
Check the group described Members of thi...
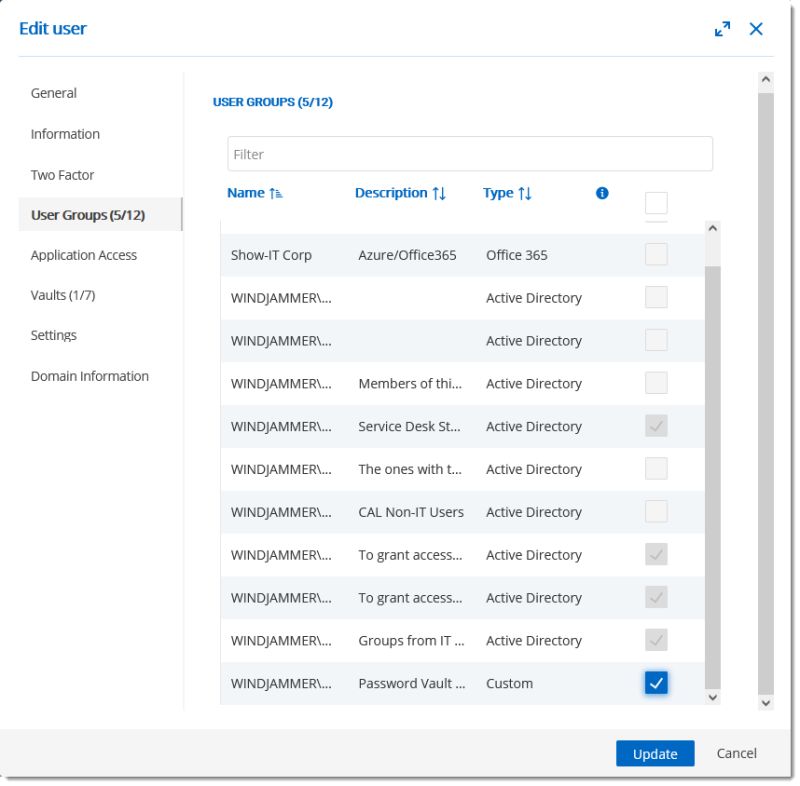tap(658, 383)
